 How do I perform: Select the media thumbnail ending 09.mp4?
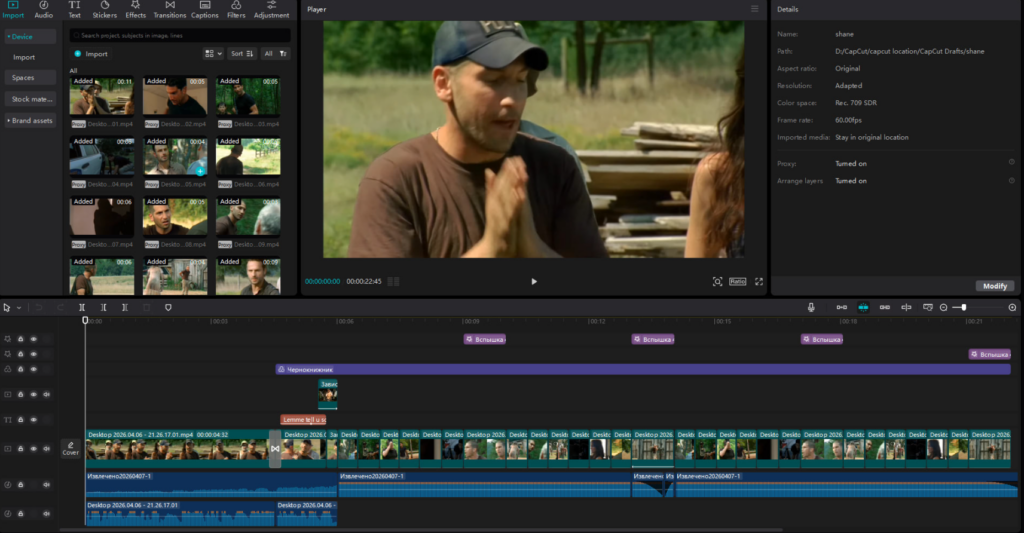[x=248, y=217]
